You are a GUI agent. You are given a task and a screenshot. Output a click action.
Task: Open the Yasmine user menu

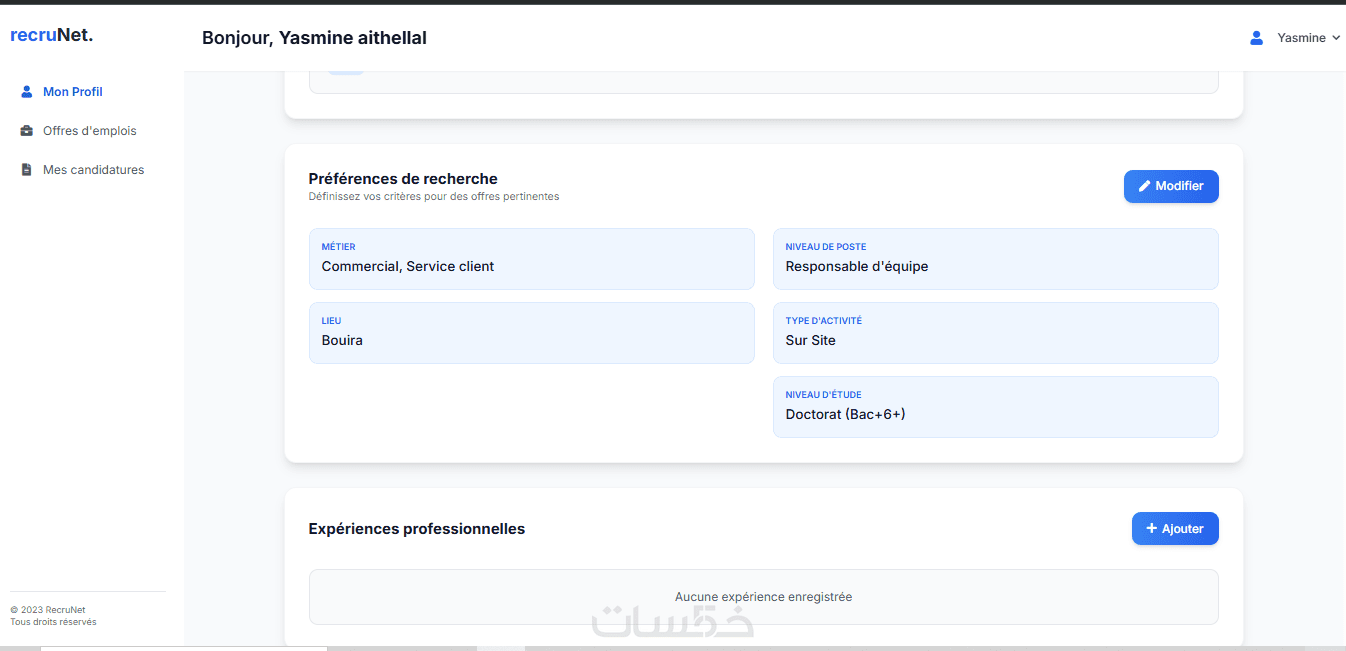[x=1301, y=38]
